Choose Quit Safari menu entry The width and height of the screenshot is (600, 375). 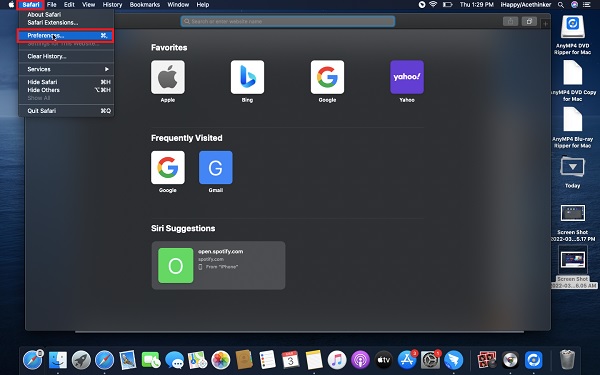[66, 111]
